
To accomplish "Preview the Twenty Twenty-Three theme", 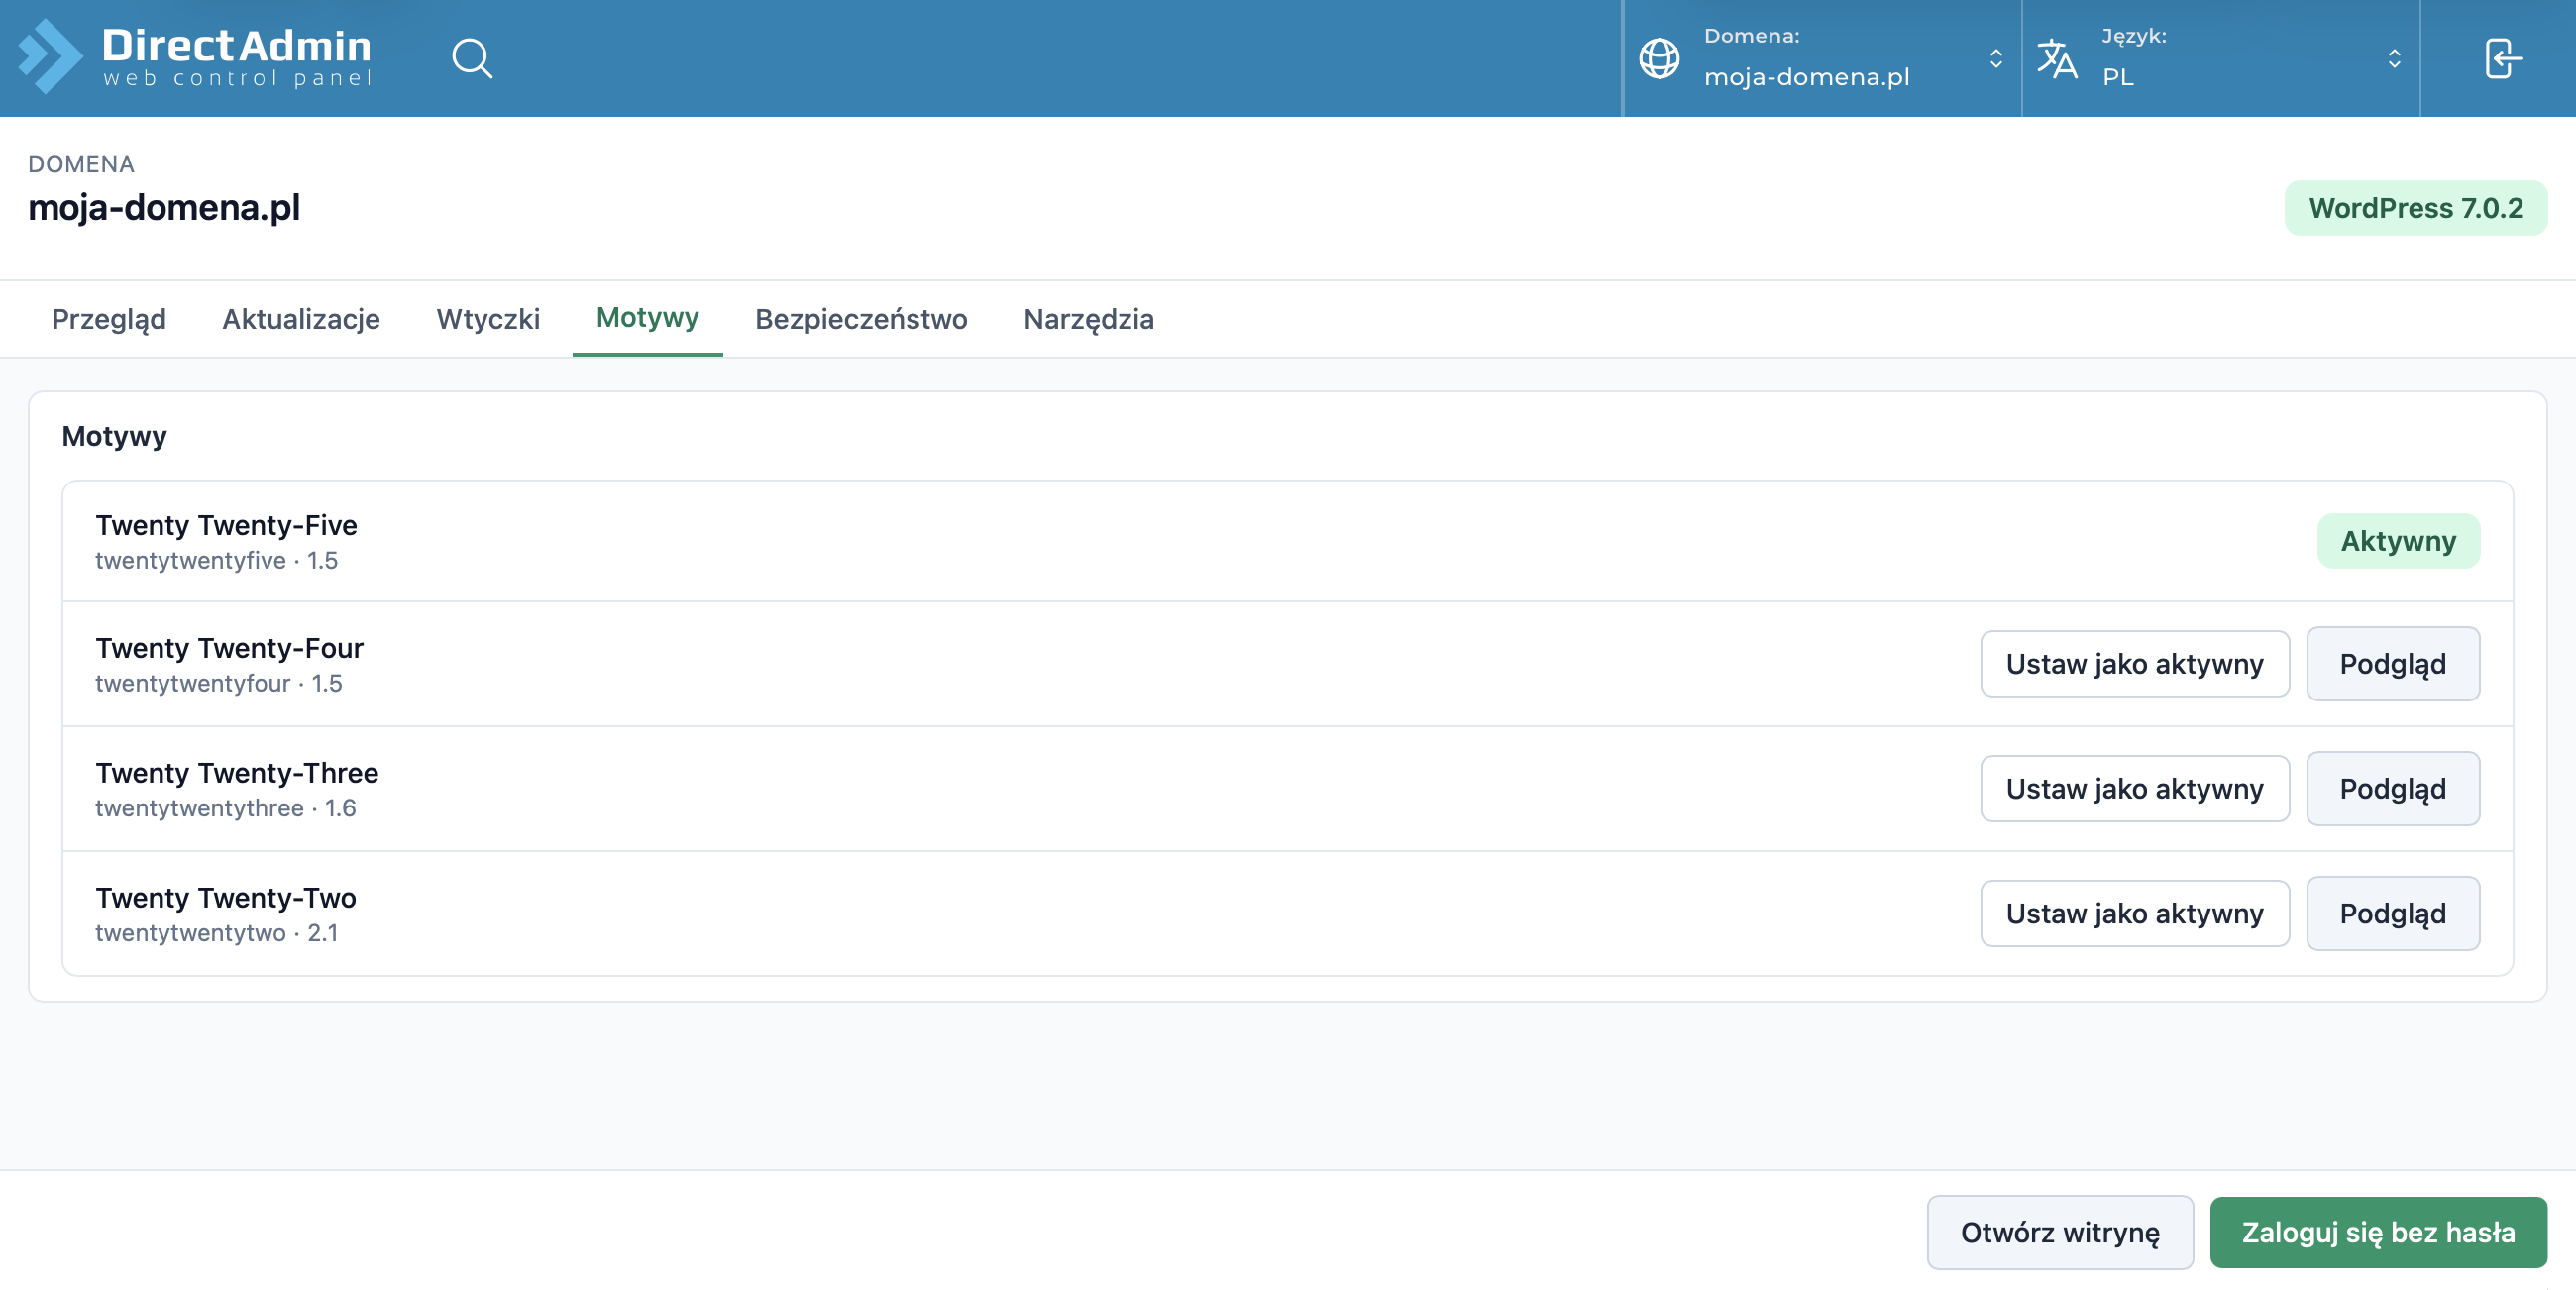I will [x=2392, y=789].
